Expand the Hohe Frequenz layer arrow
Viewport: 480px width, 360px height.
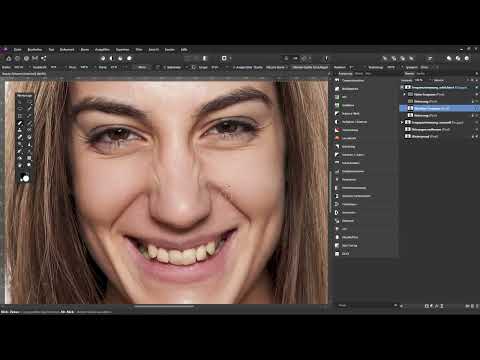pyautogui.click(x=405, y=94)
